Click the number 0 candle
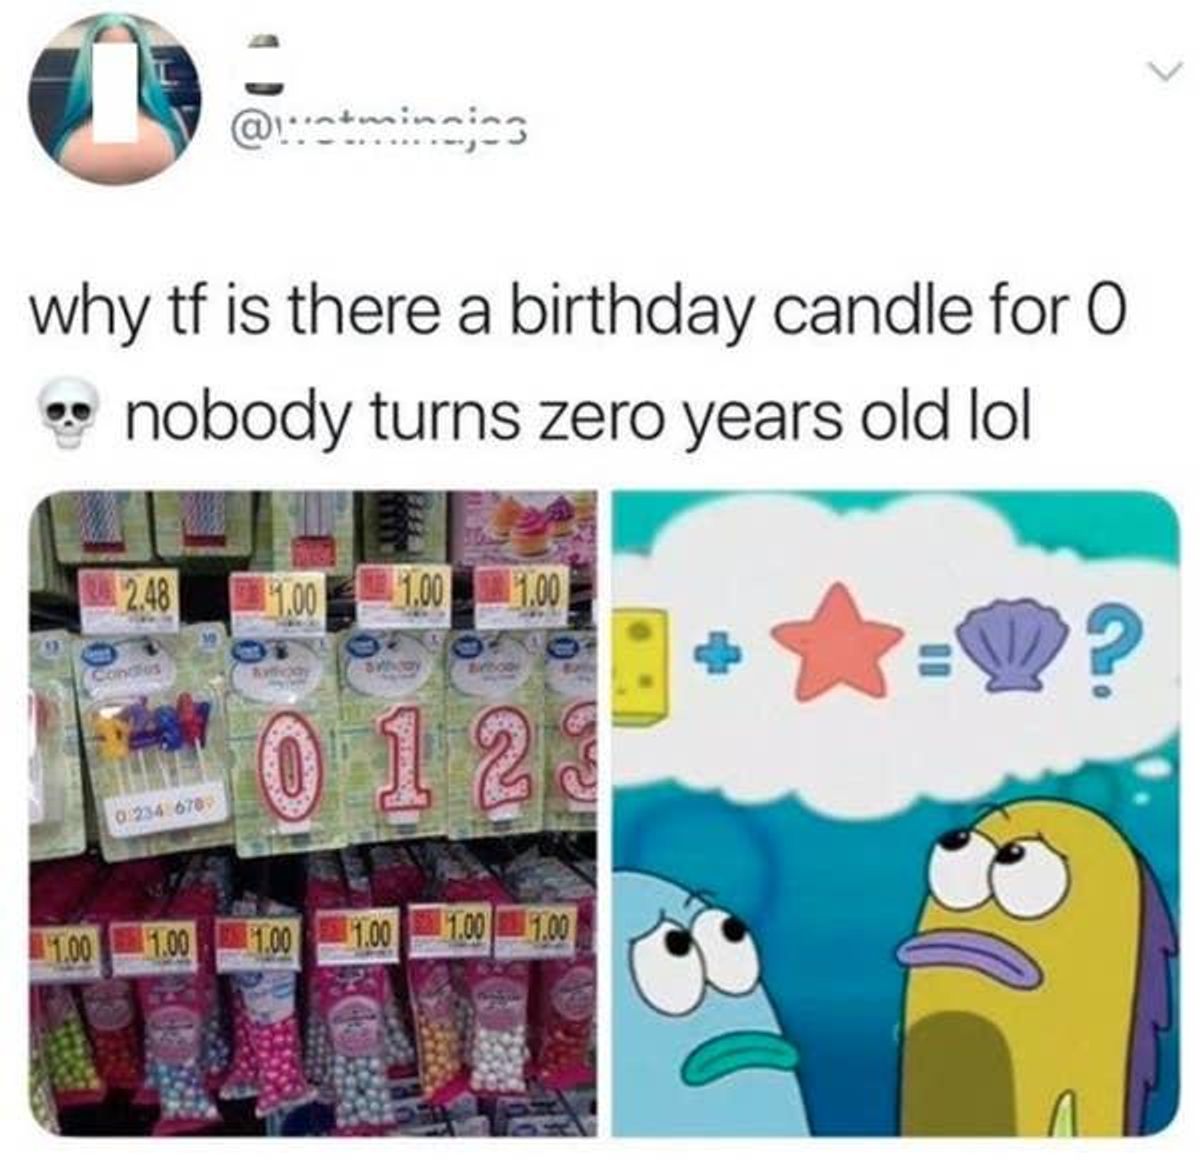1200x1160 pixels. tap(289, 762)
